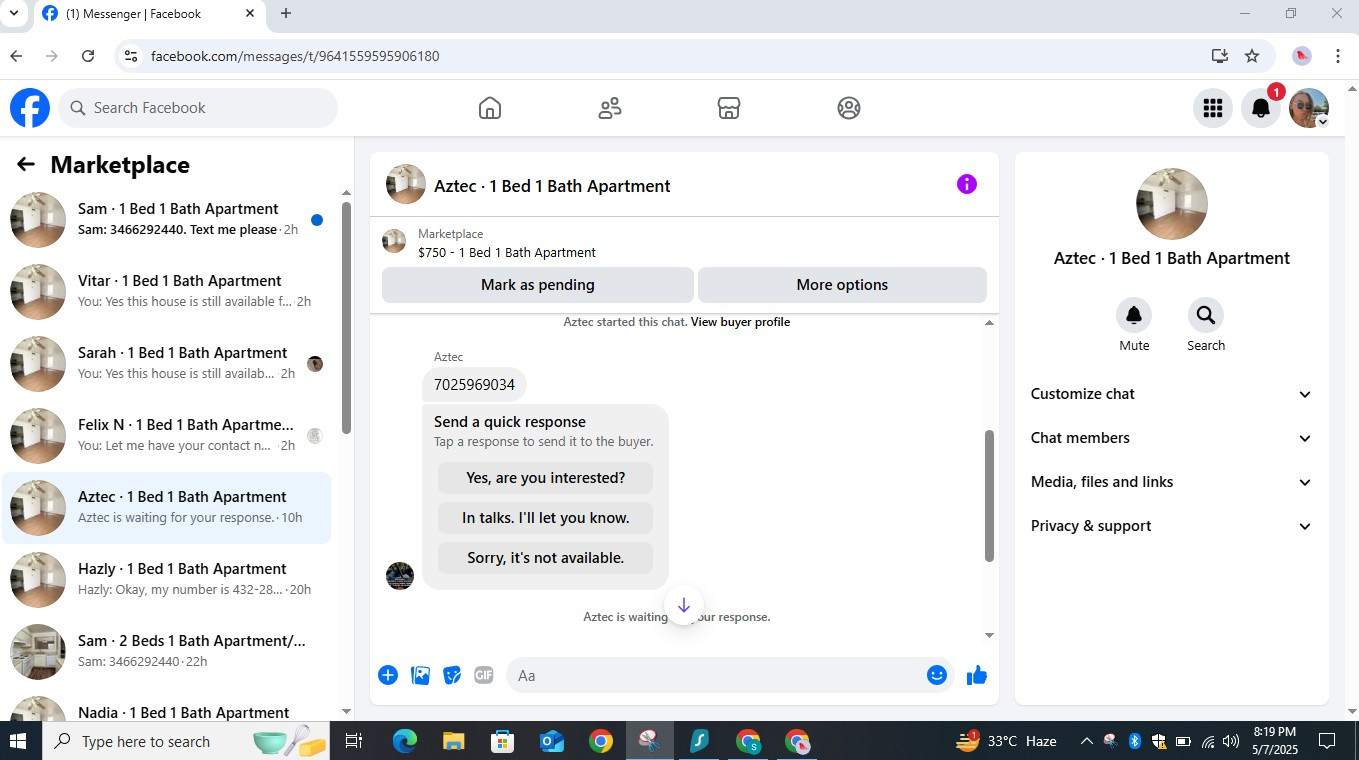Expand Chat members section
The height and width of the screenshot is (760, 1359).
1171,438
